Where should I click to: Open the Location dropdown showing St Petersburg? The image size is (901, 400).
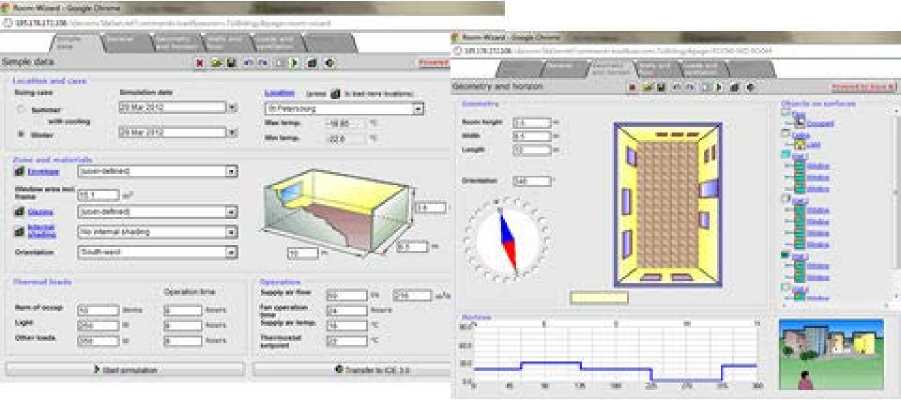[x=344, y=109]
